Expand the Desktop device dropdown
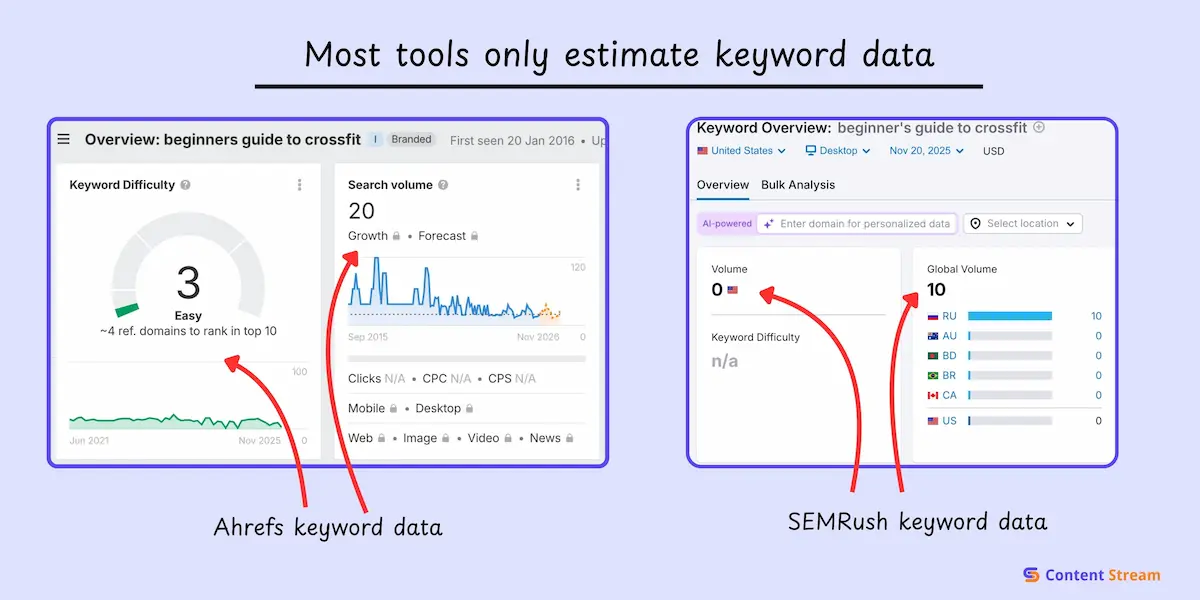Image resolution: width=1200 pixels, height=600 pixels. [x=838, y=151]
